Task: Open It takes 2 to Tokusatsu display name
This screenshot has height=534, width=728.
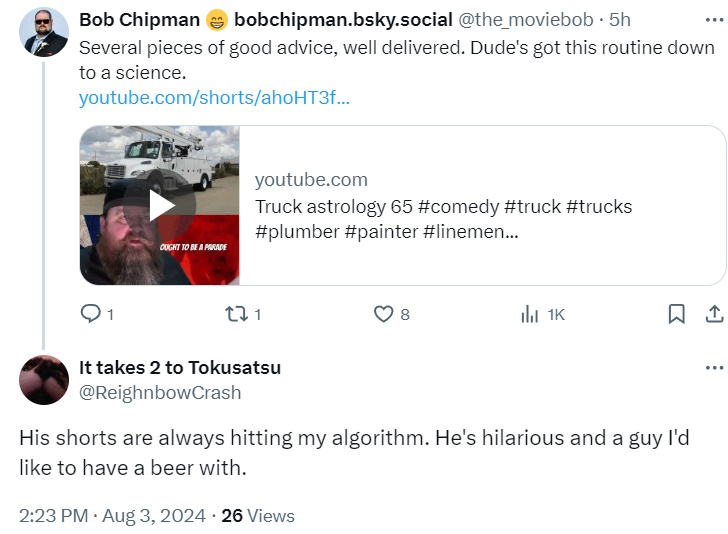Action: [180, 367]
